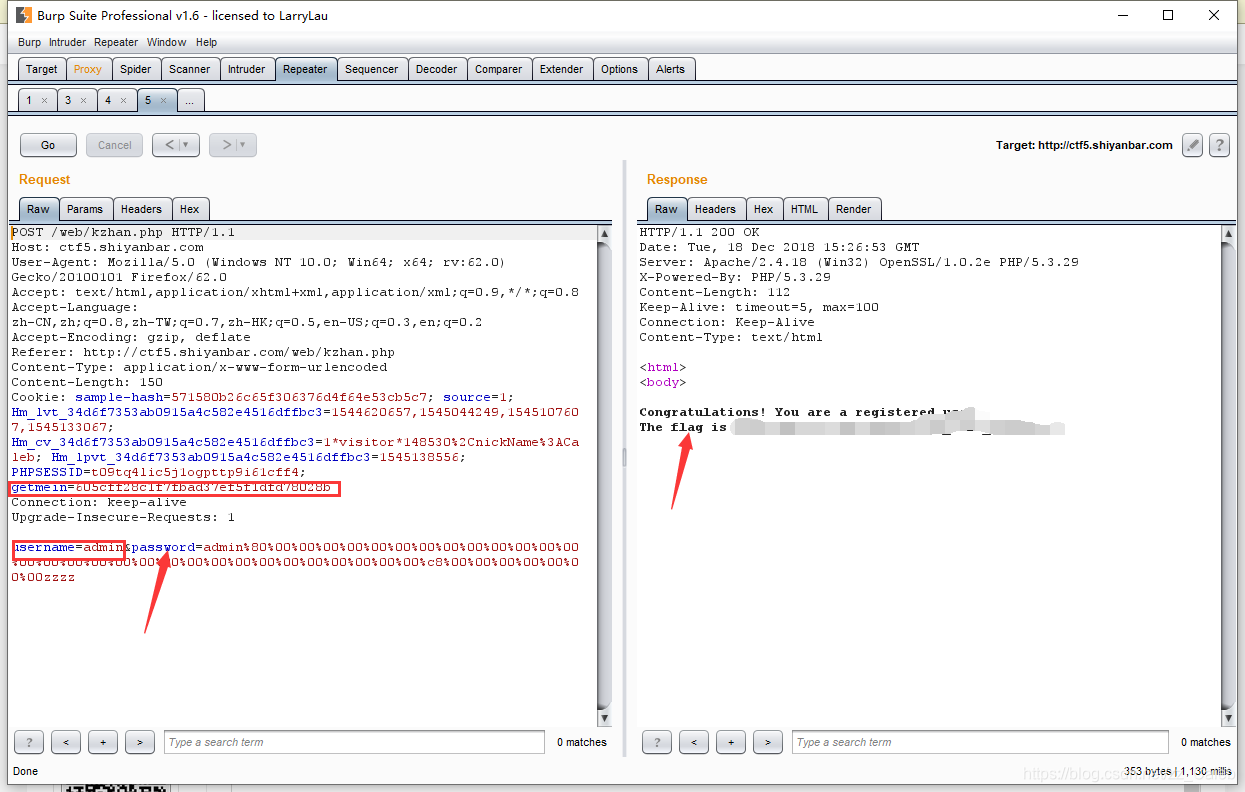Go back in request history
Screen dimensions: 1245x792
point(170,145)
